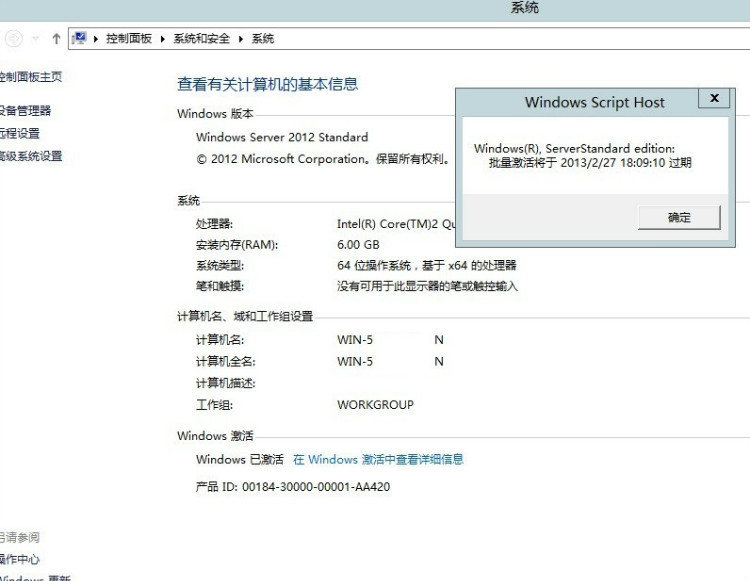Expand arrow before 系统 in breadcrumb
This screenshot has height=581, width=750.
[241, 39]
